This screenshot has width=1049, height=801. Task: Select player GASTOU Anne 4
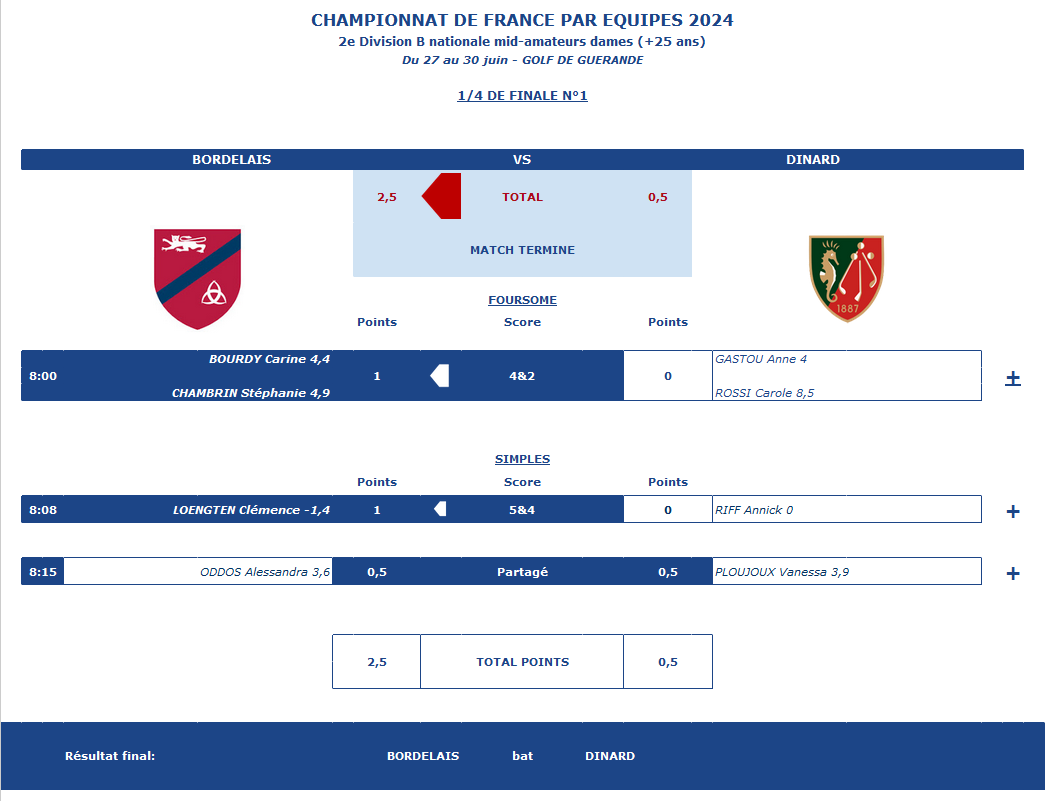[761, 359]
